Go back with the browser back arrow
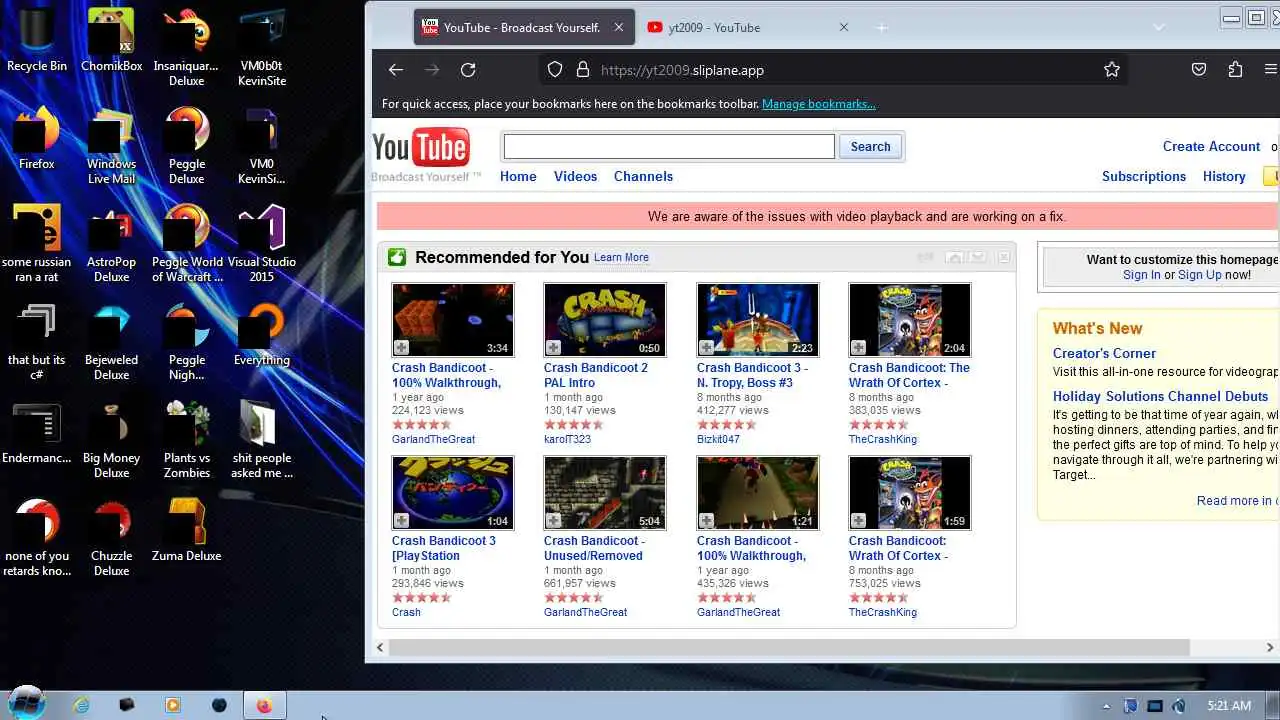 (396, 70)
